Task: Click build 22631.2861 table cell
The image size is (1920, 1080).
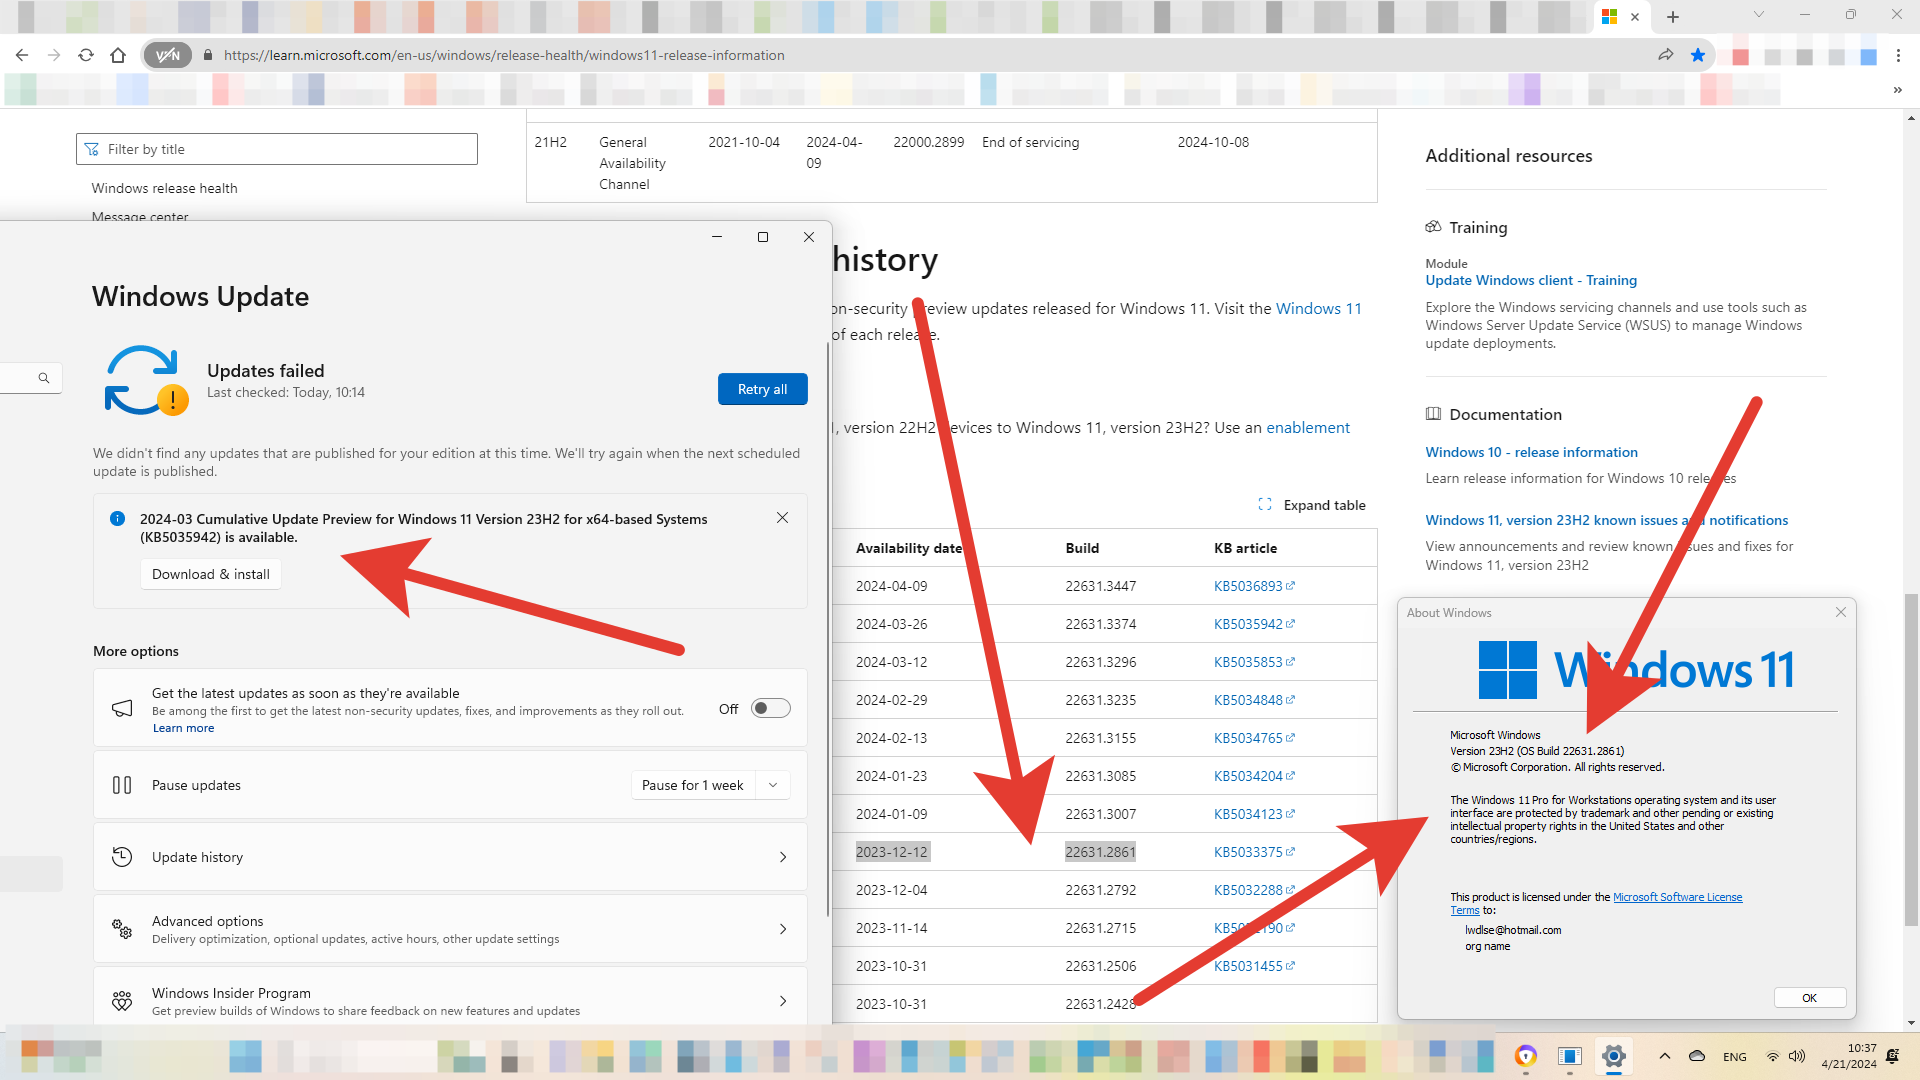Action: click(x=1100, y=852)
